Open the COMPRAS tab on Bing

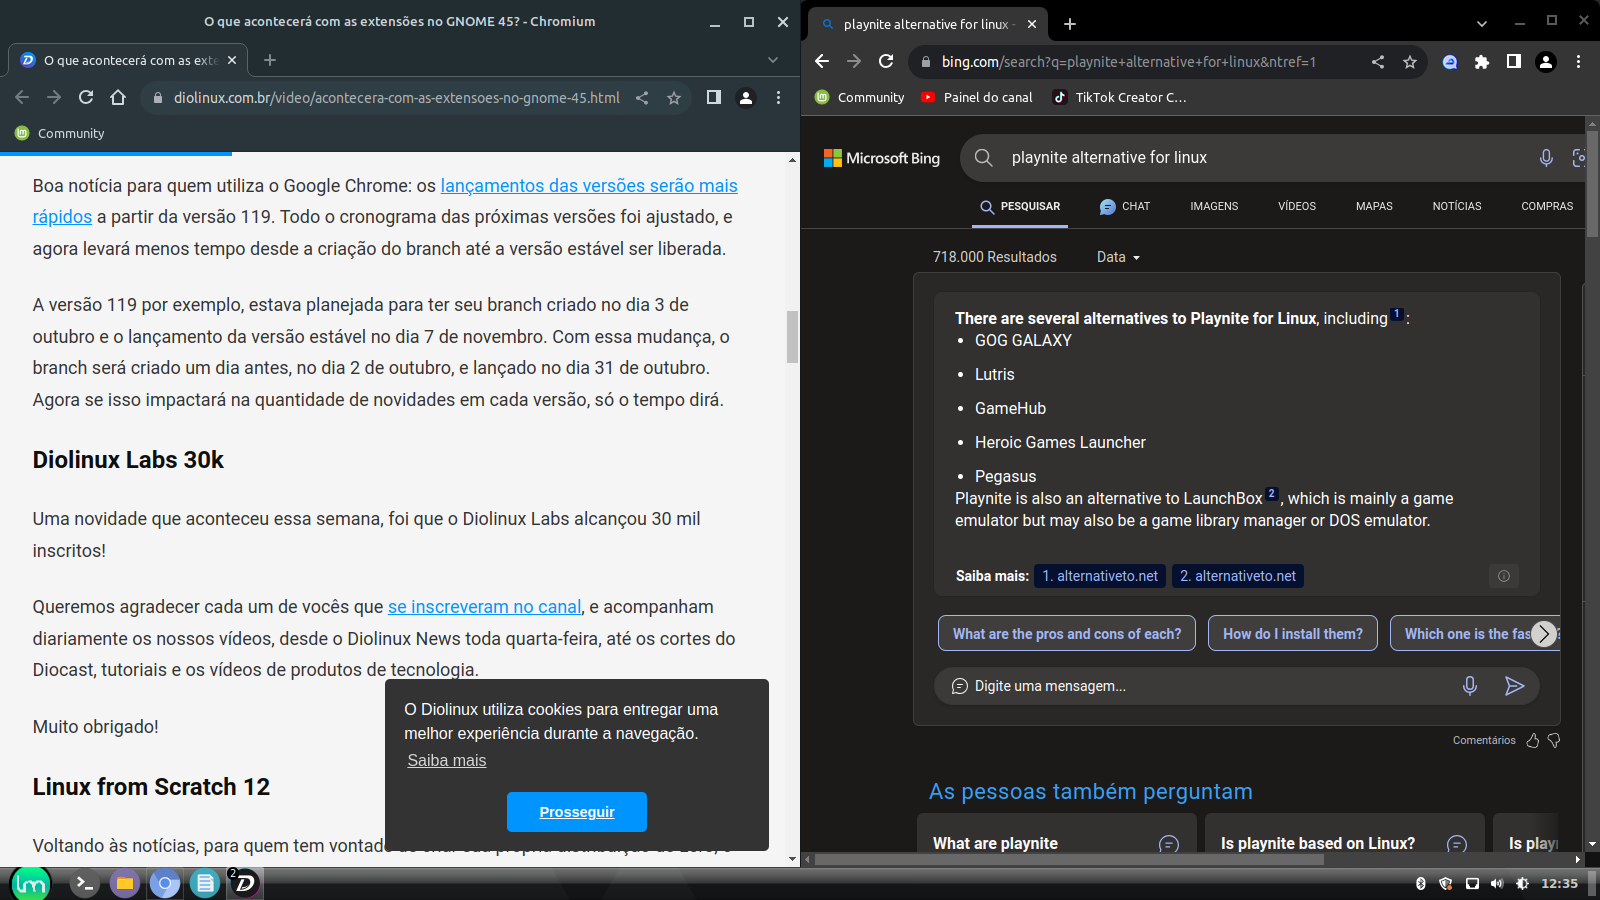pos(1547,207)
